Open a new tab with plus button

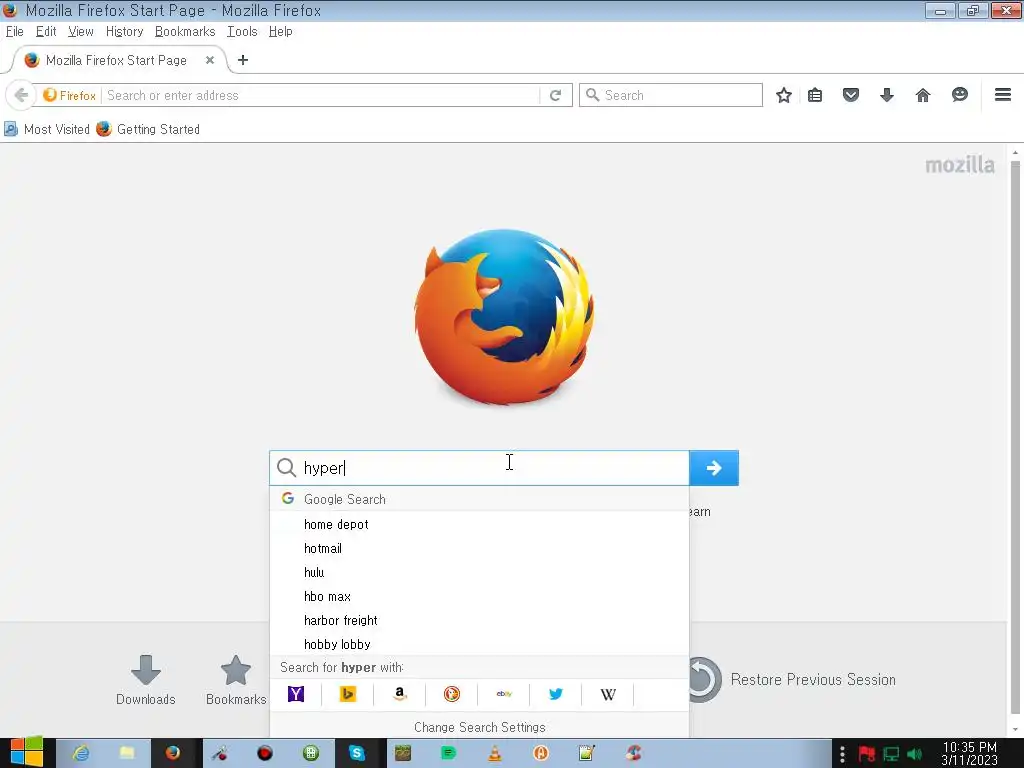click(243, 60)
